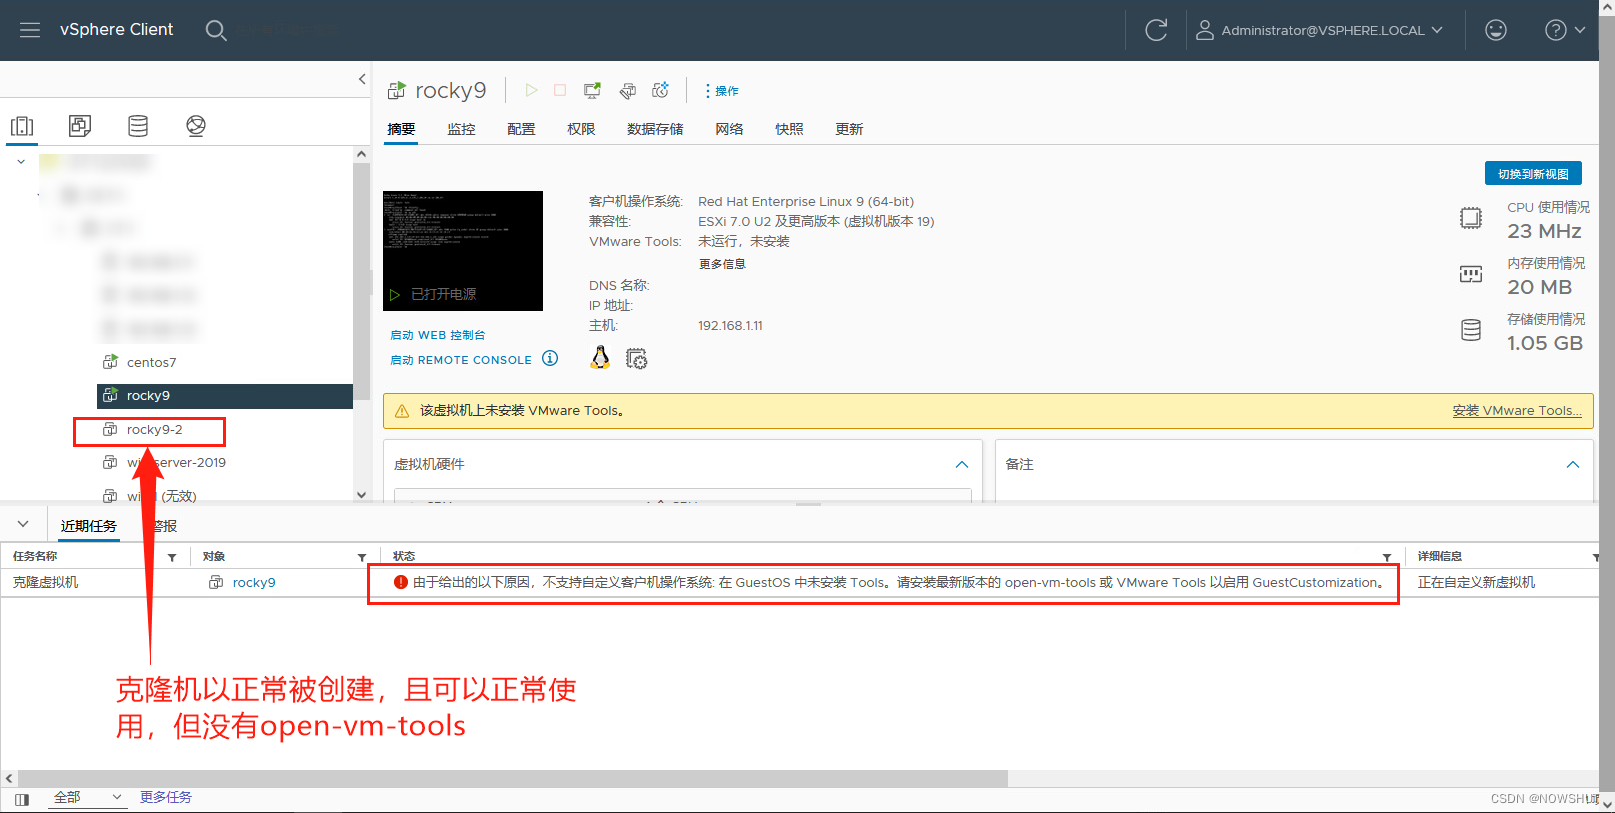Click the 切换到新视图 button
Screen dimensions: 1615x813
click(x=1533, y=174)
